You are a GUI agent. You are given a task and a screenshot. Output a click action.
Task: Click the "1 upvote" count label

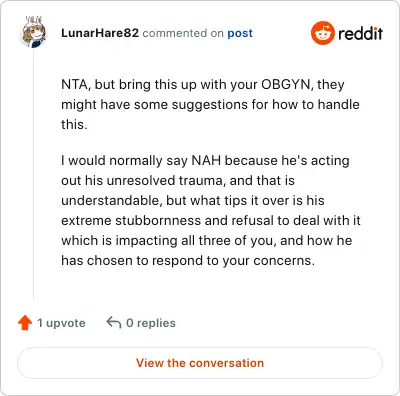(61, 323)
